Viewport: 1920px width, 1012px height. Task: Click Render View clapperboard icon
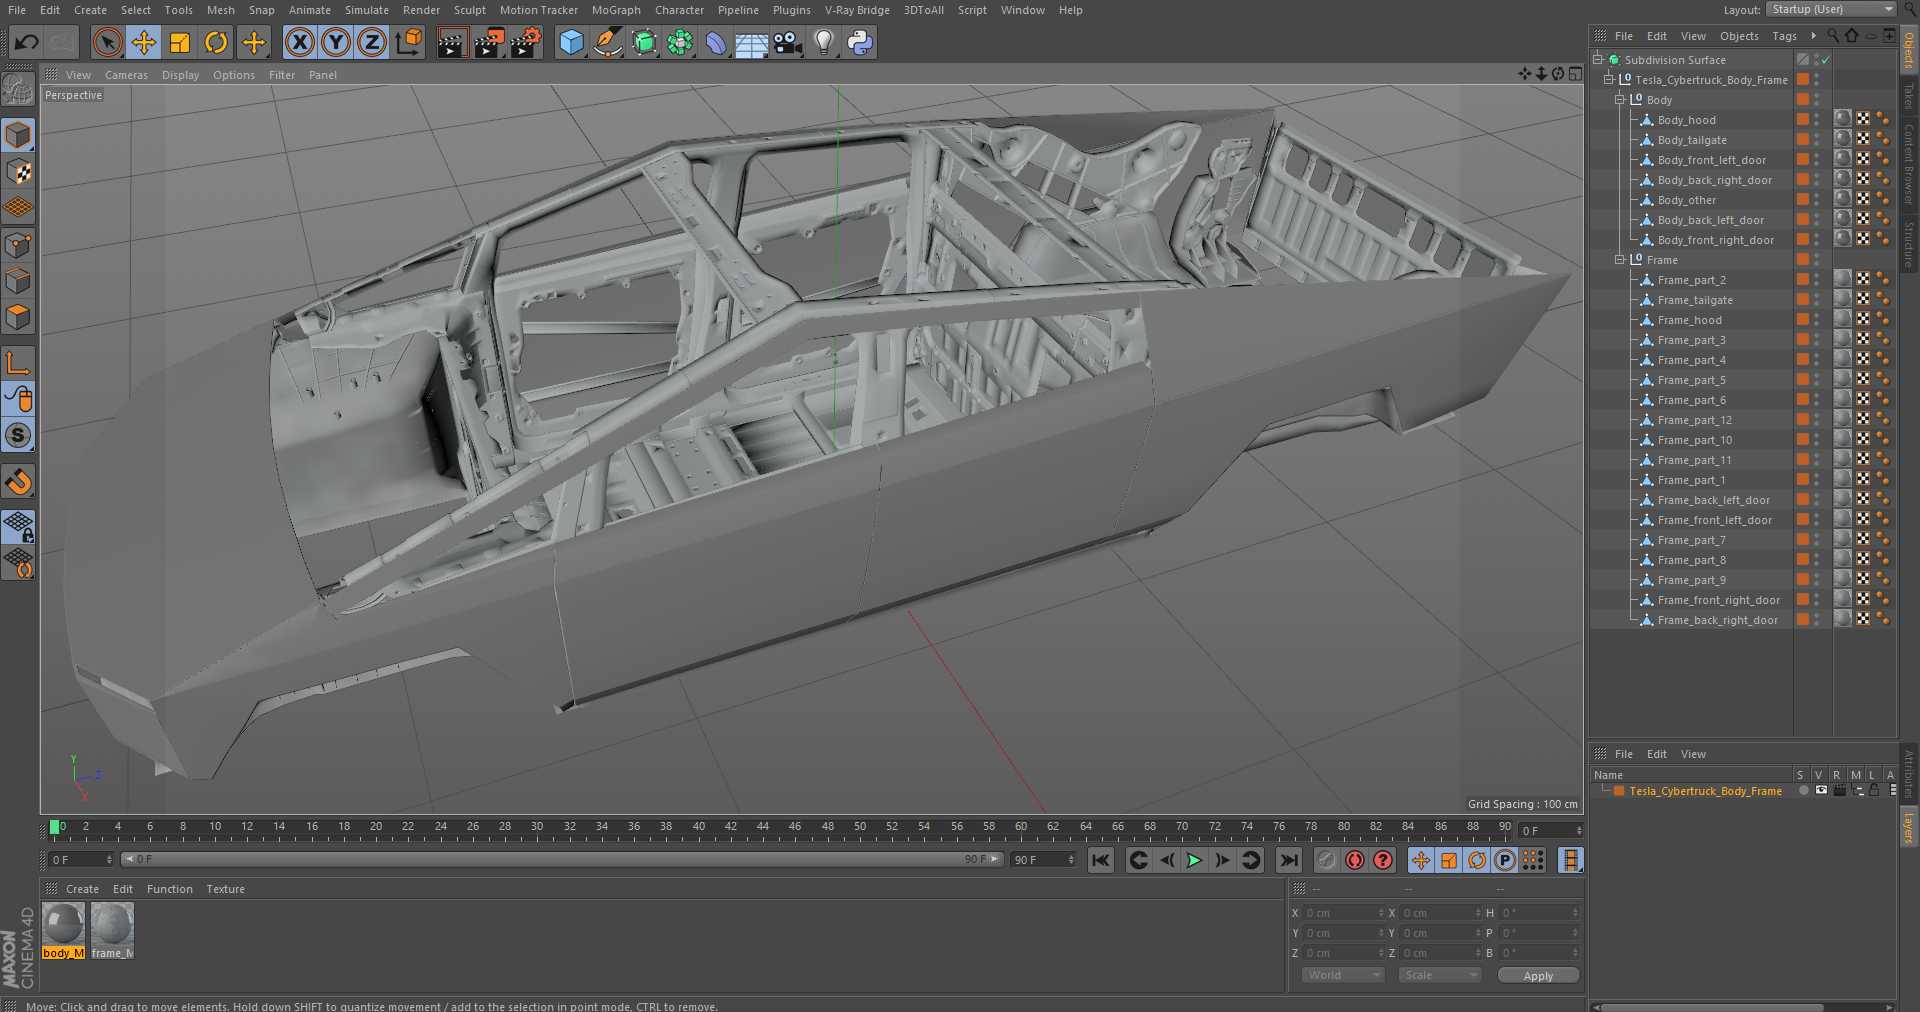[452, 42]
